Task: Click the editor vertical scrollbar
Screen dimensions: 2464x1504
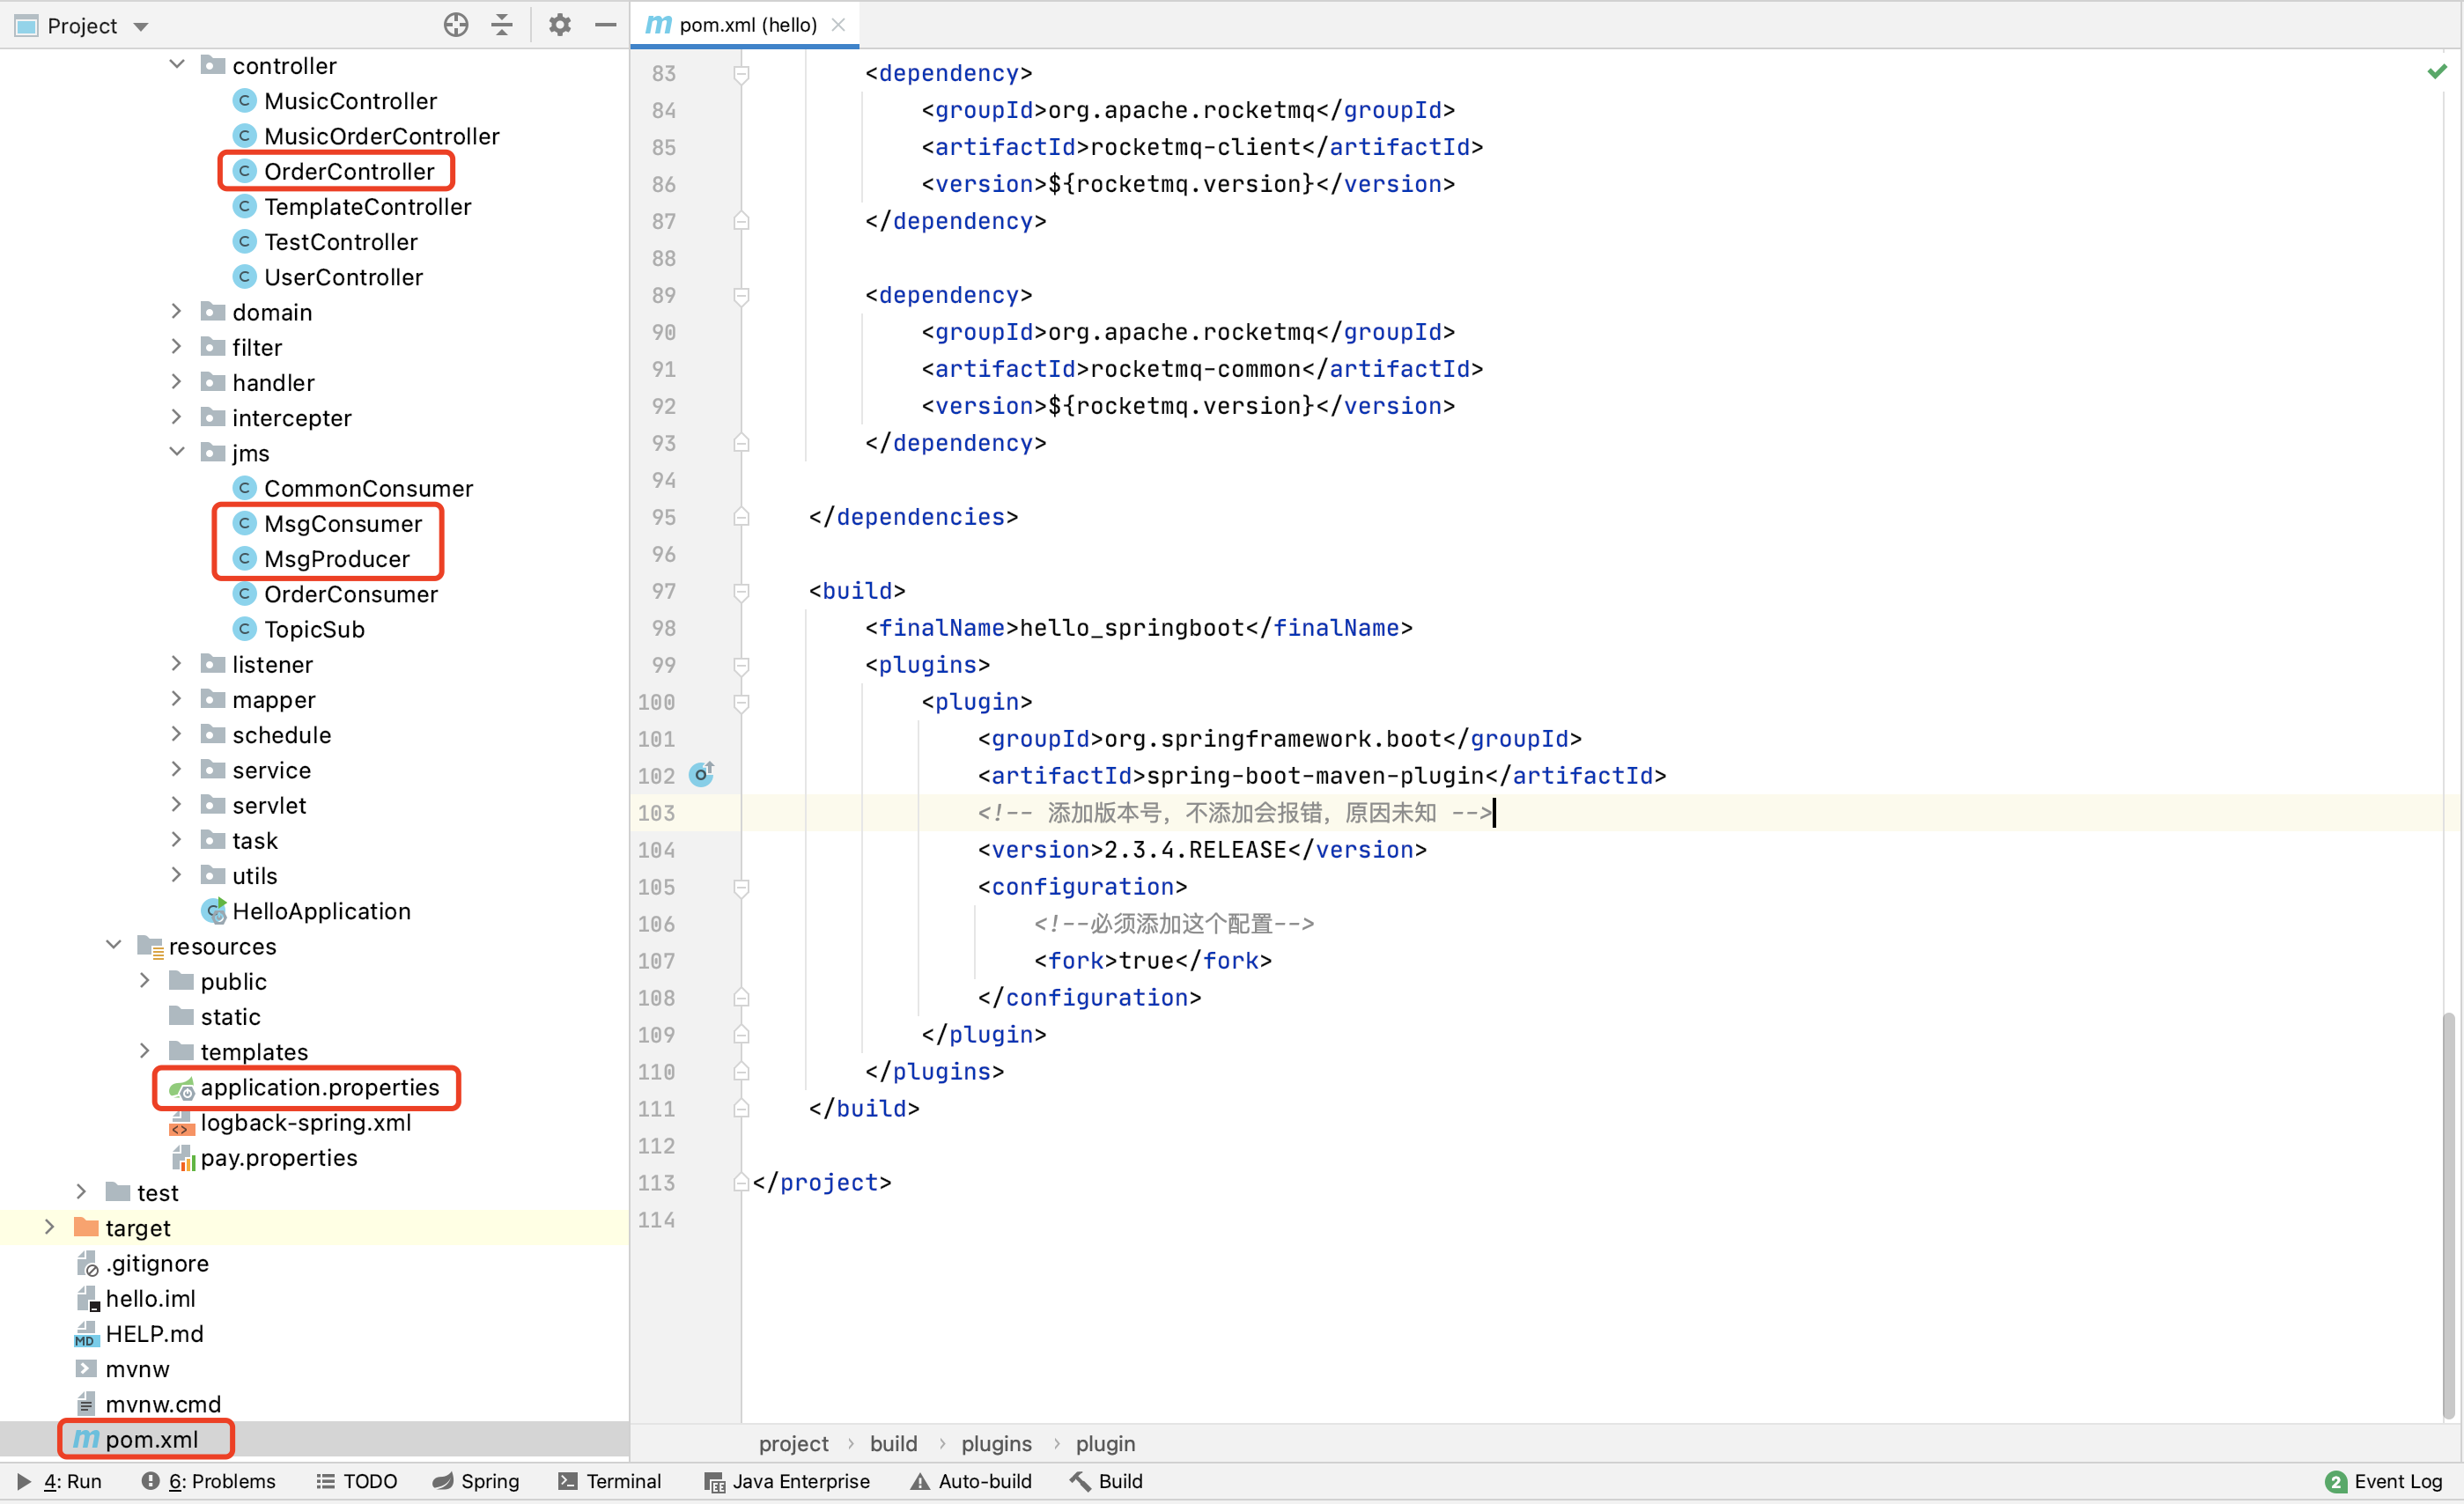Action: click(x=2447, y=1215)
